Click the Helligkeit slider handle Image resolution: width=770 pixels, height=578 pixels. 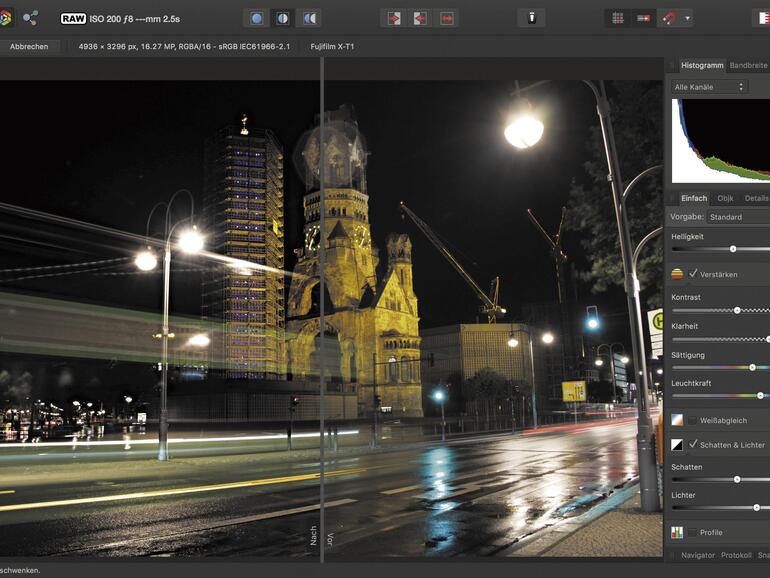point(733,248)
